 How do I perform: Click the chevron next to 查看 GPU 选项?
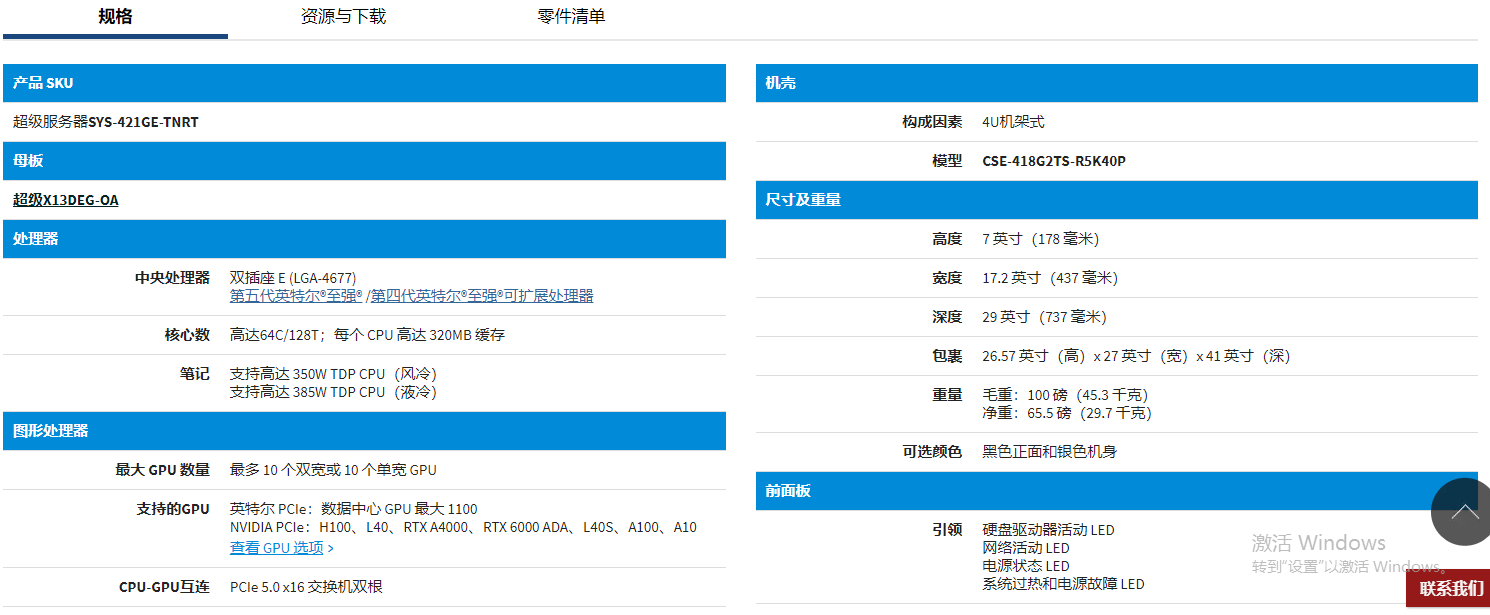coord(331,547)
